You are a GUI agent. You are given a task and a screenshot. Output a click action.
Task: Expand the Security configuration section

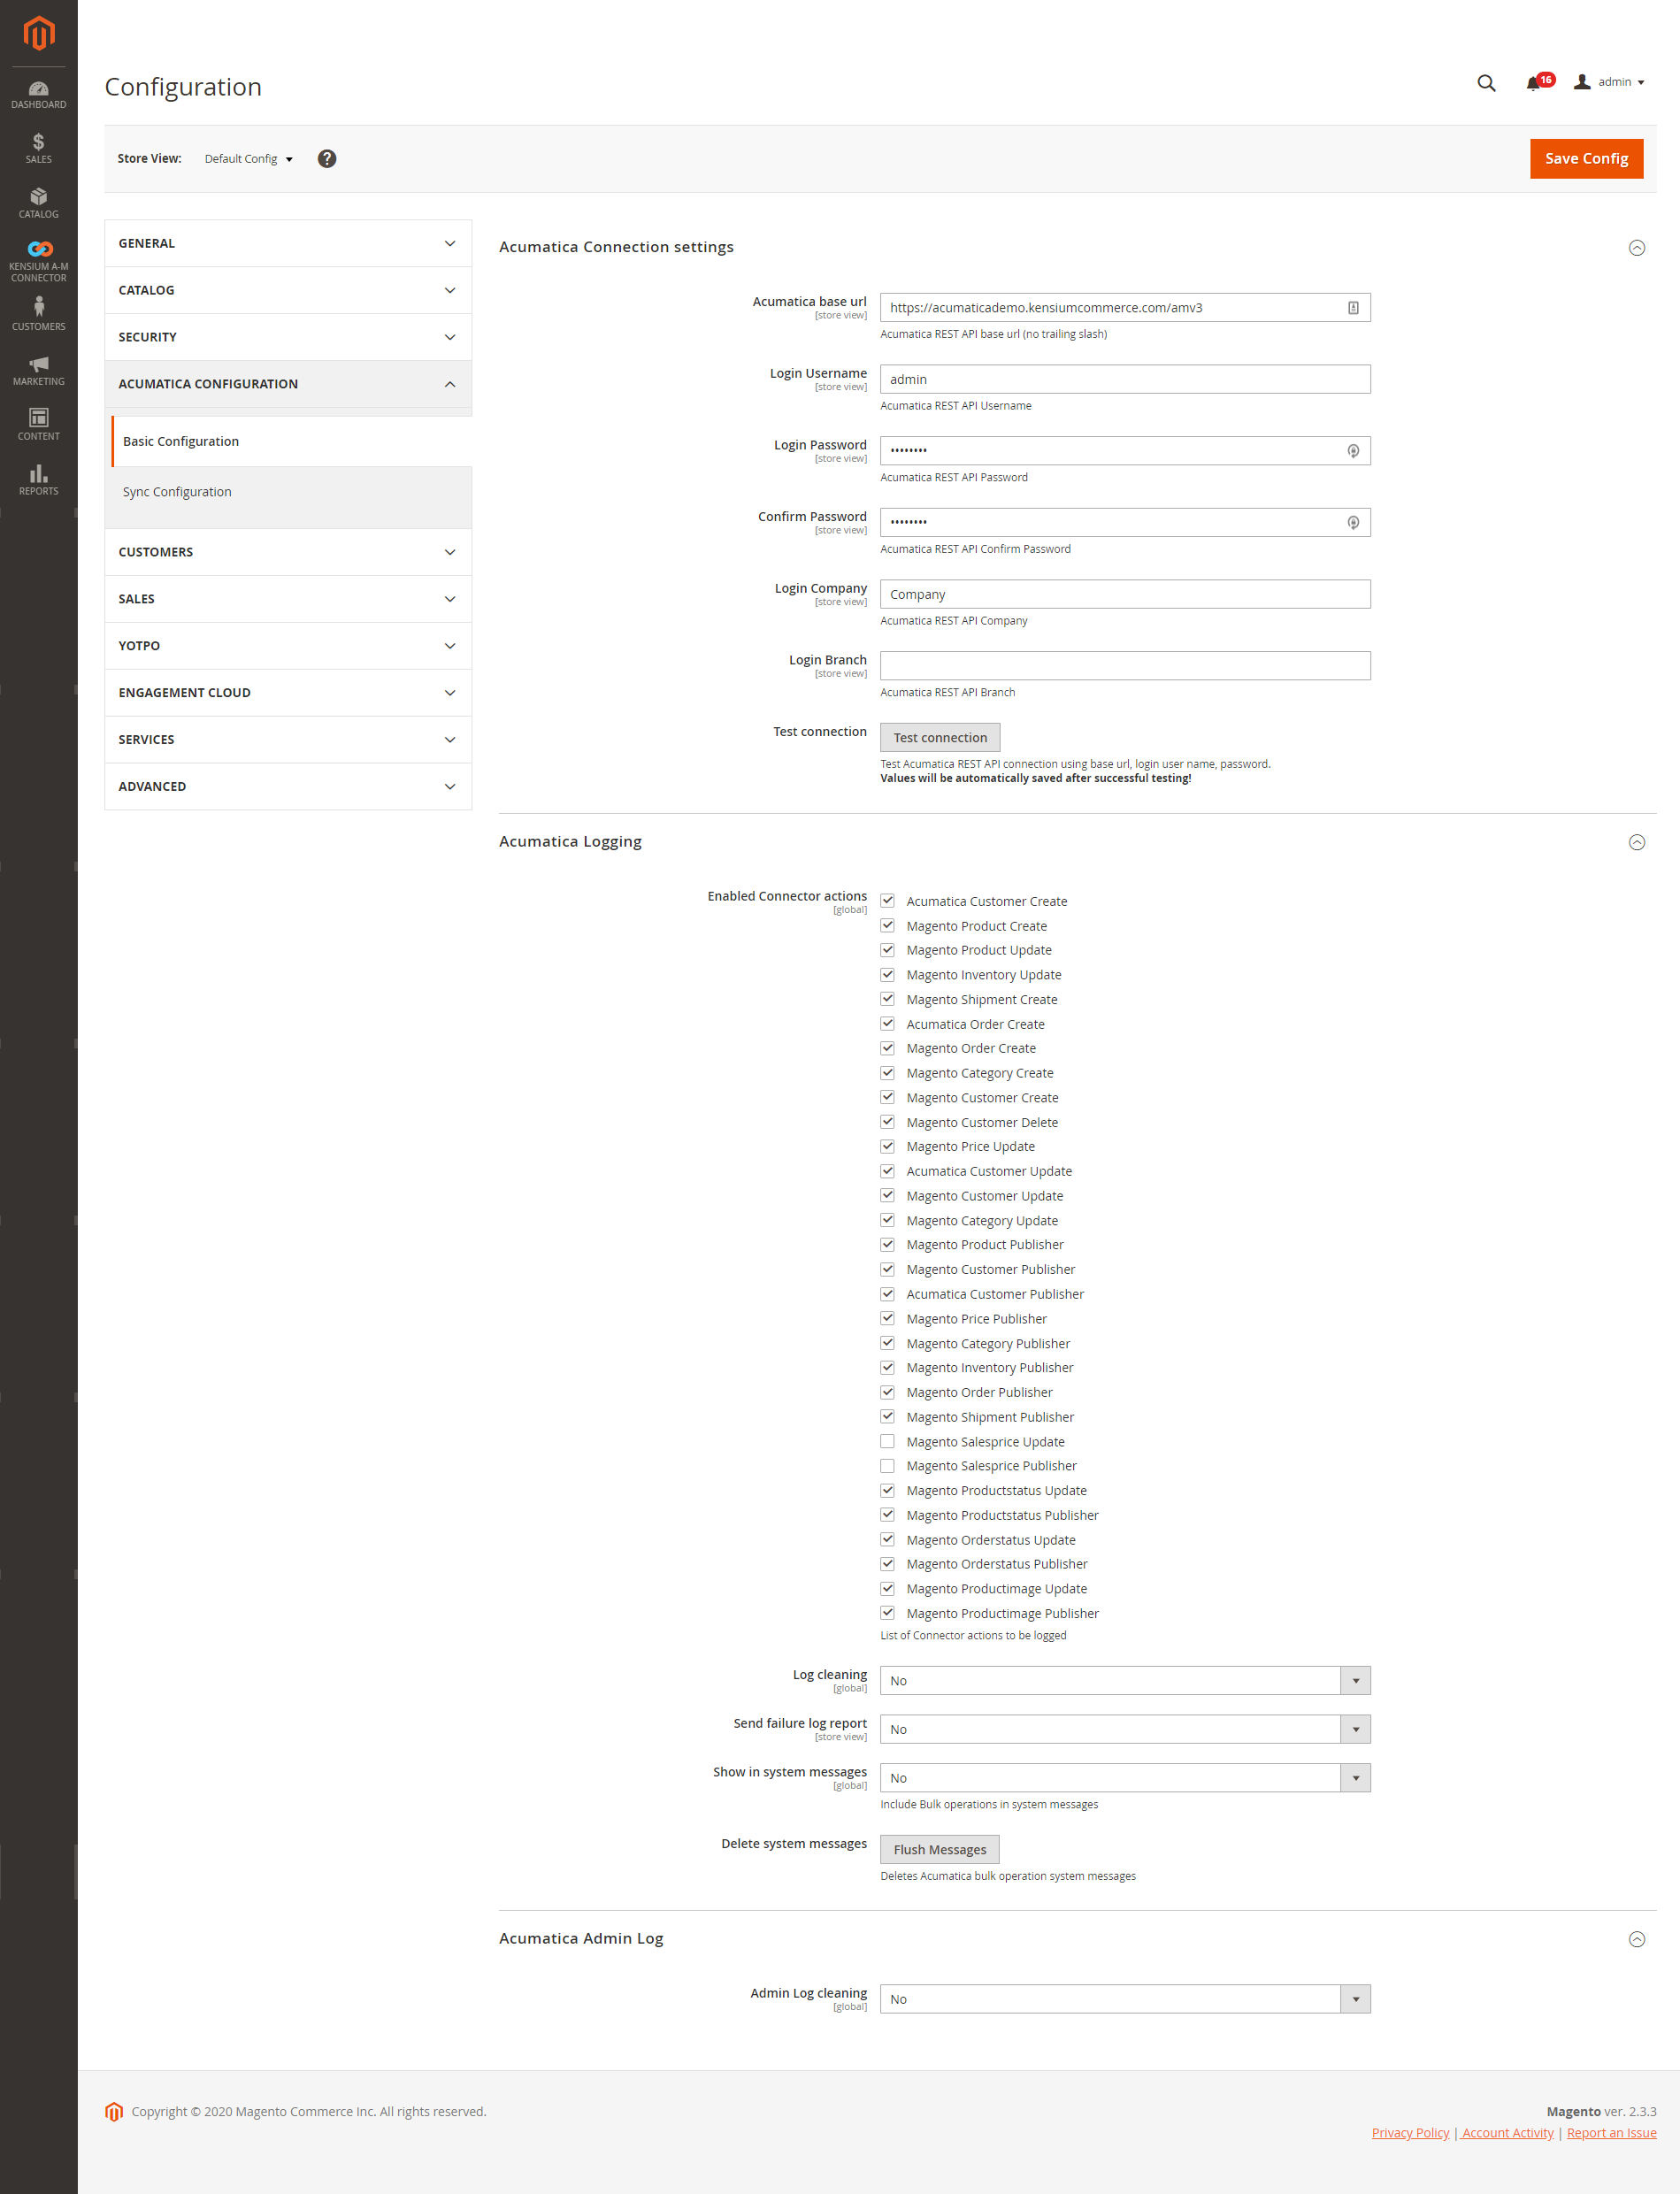(288, 338)
